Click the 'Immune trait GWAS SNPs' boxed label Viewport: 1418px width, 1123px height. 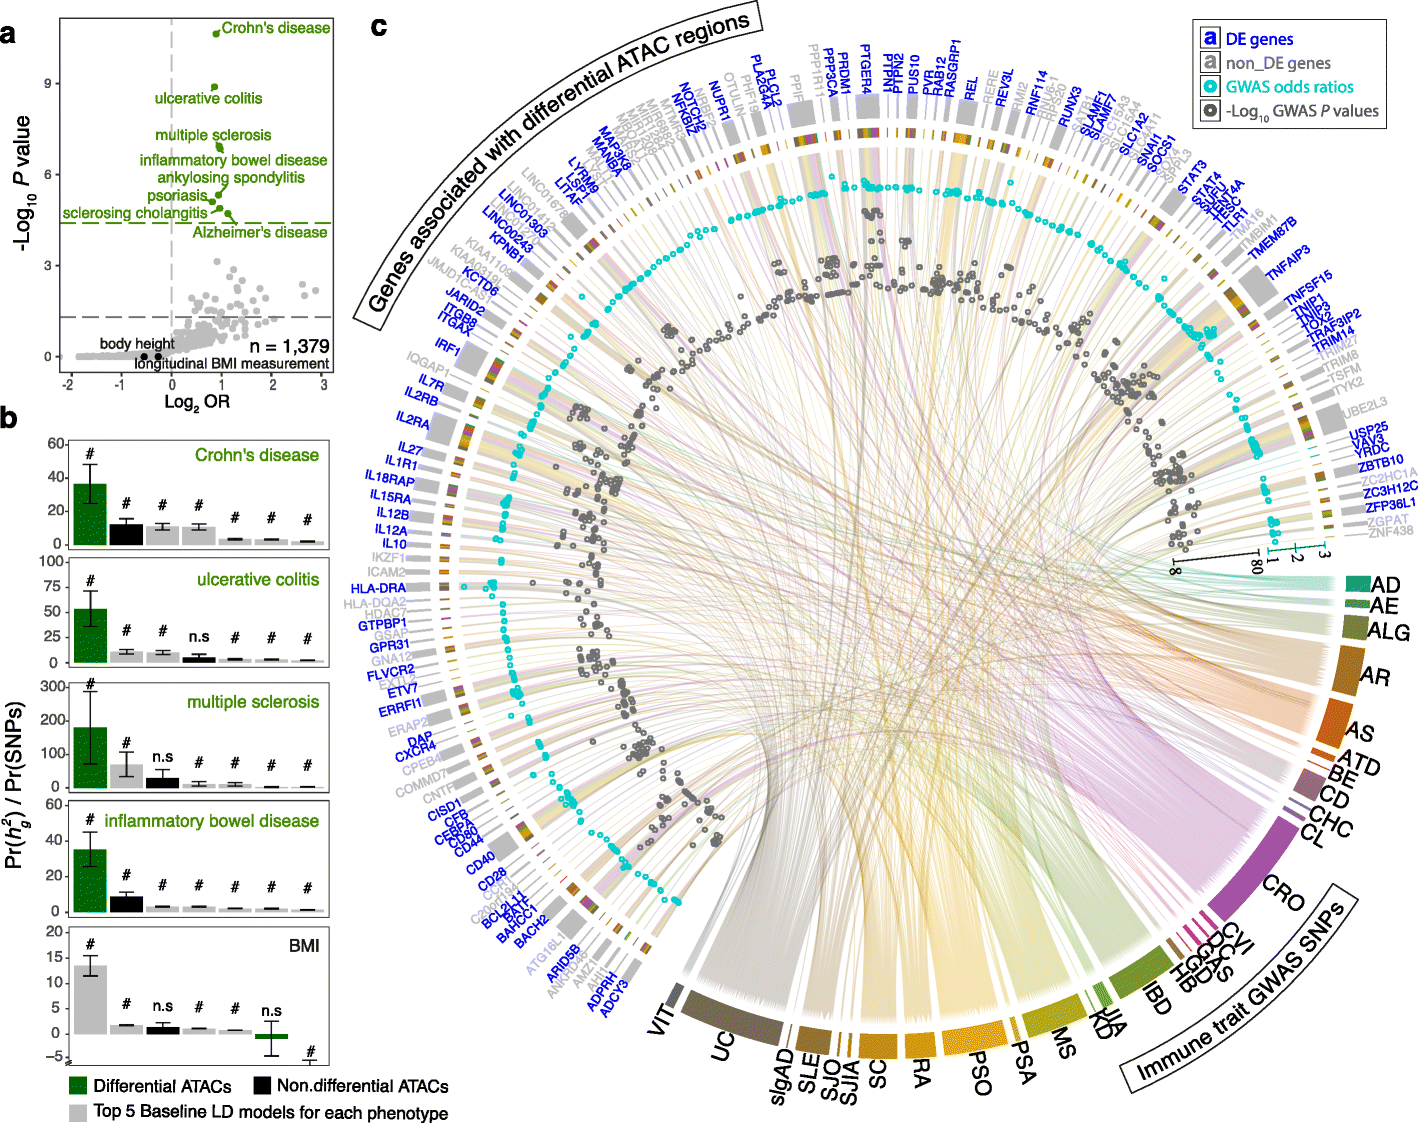pyautogui.click(x=1238, y=987)
